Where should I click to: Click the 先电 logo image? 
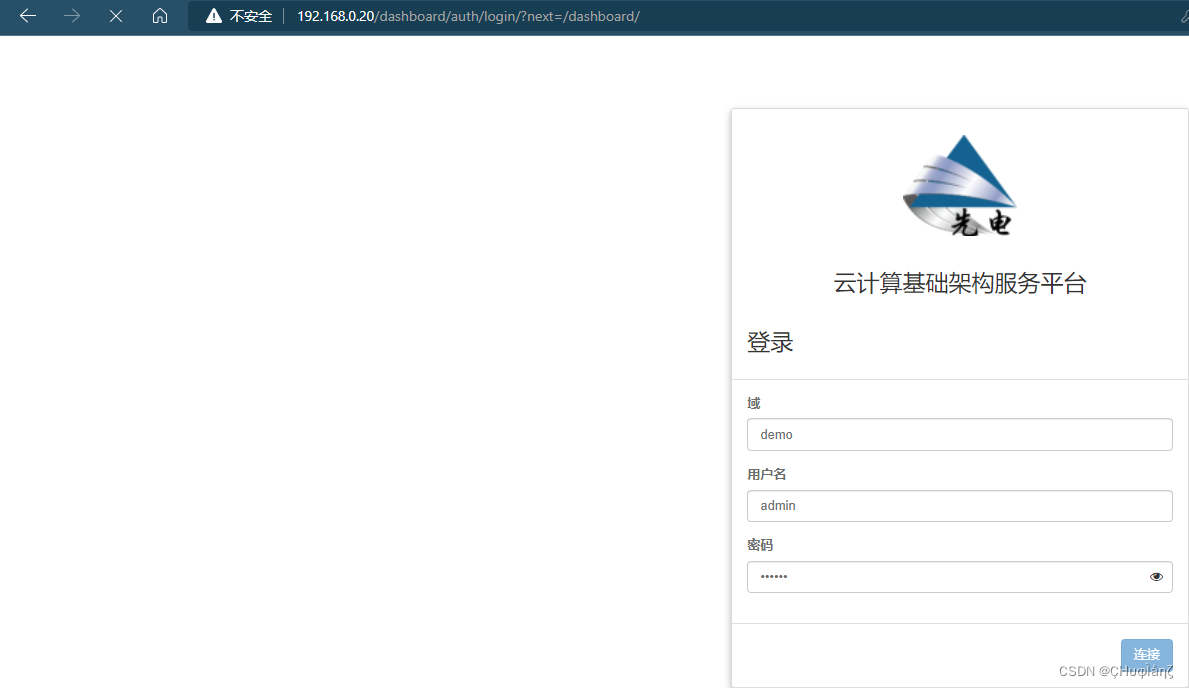coord(959,186)
